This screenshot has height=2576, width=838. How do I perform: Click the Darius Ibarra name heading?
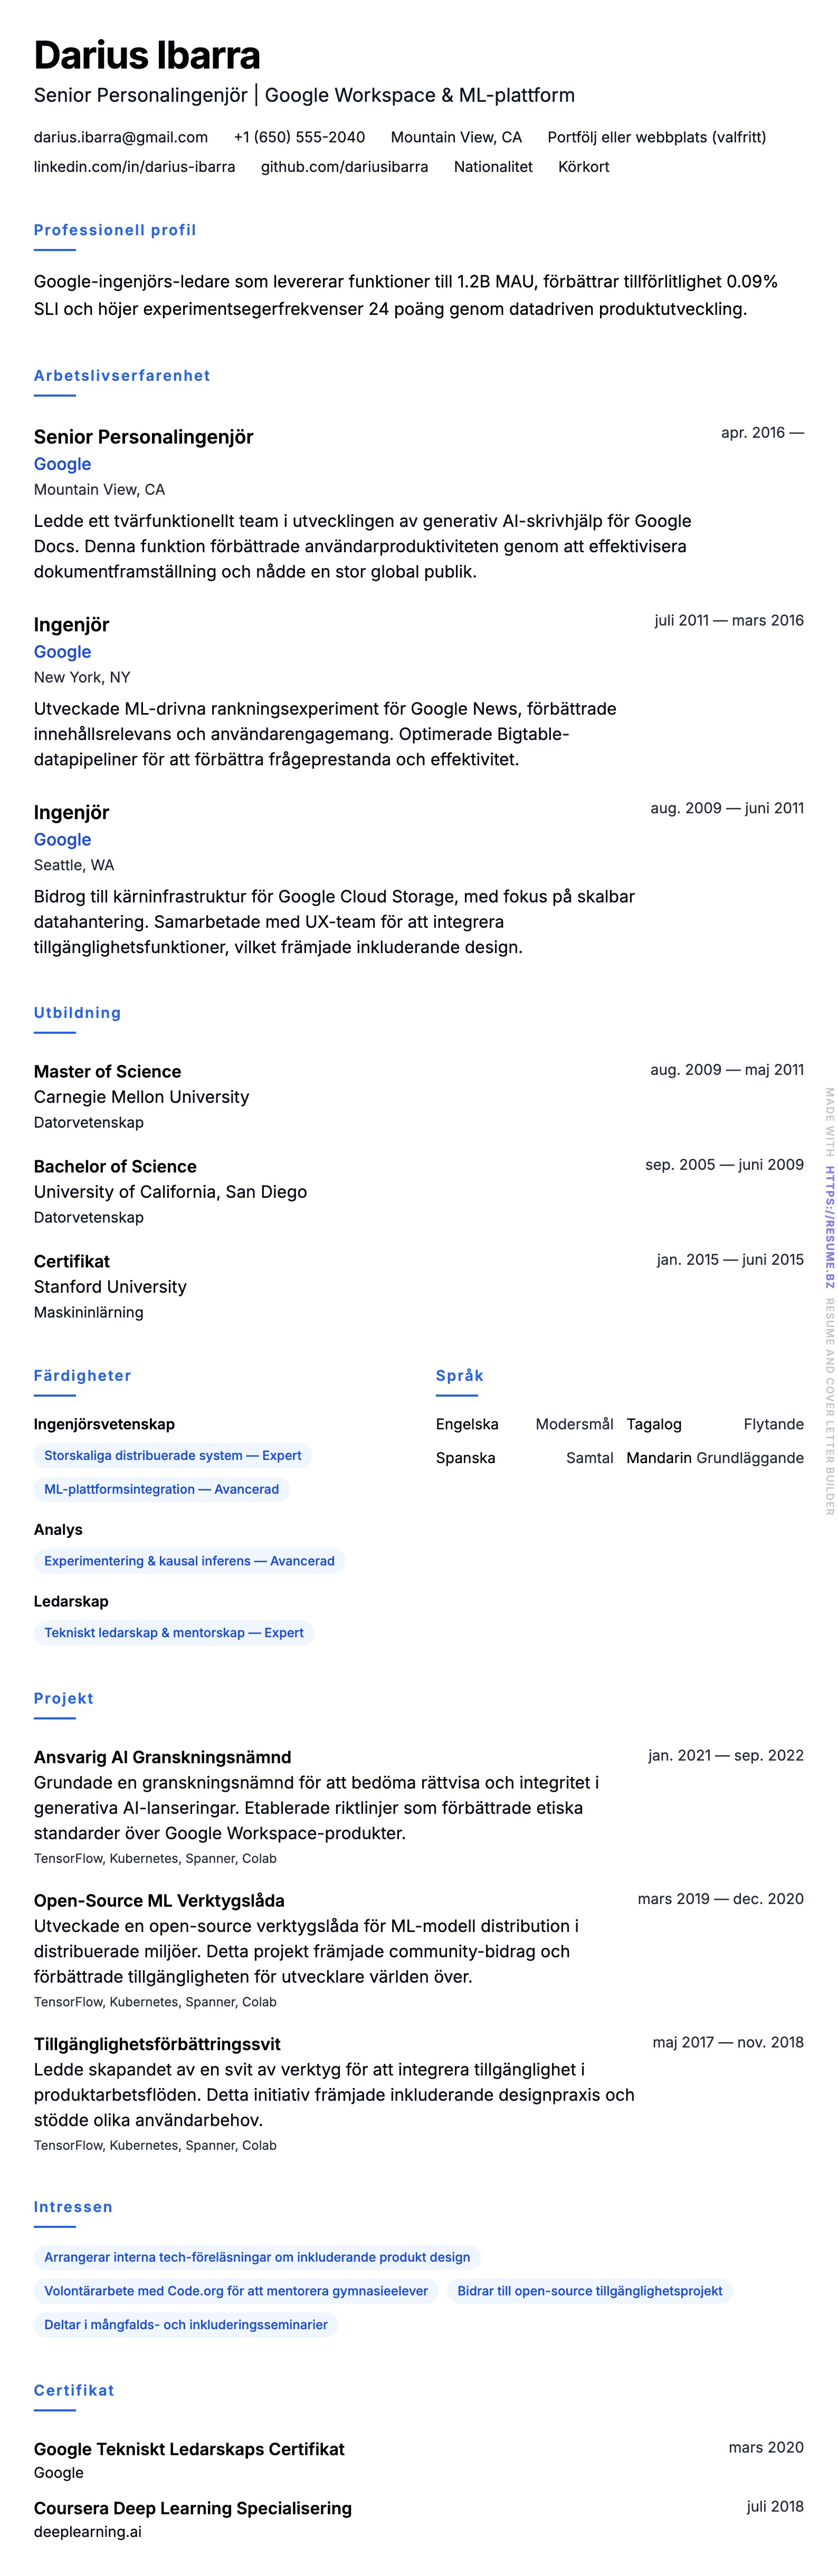pos(147,55)
